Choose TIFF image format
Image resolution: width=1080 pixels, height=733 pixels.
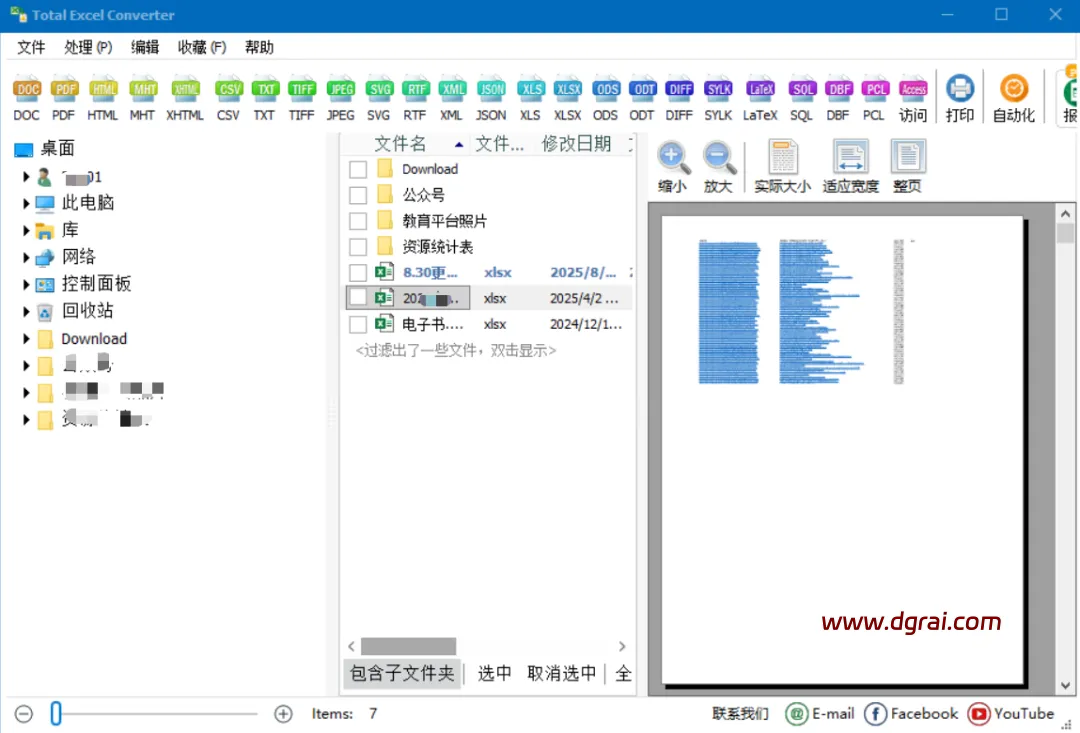pyautogui.click(x=302, y=98)
